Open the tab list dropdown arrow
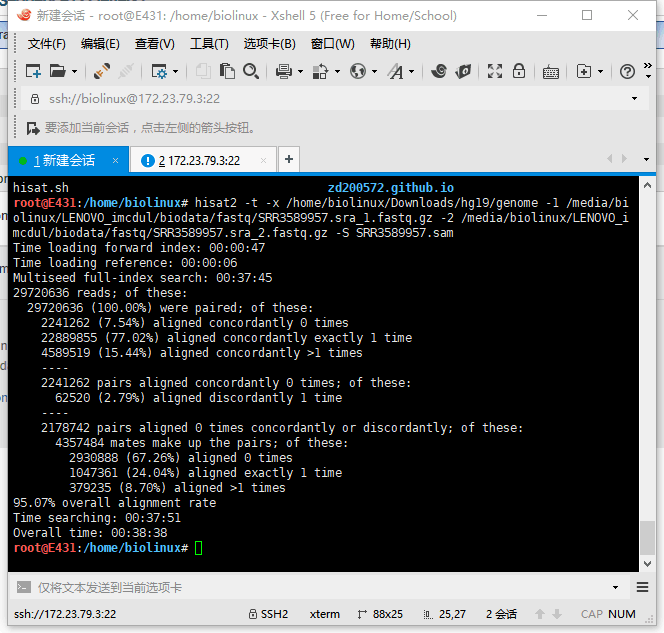 [646, 160]
